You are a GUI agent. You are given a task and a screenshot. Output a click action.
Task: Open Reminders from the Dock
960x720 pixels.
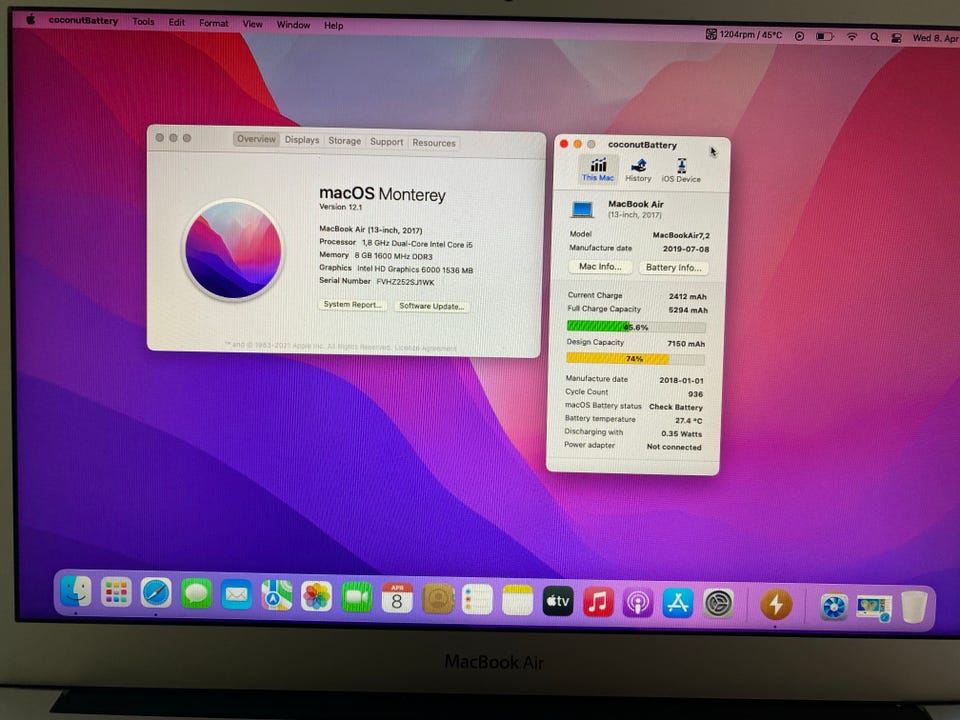pyautogui.click(x=478, y=599)
